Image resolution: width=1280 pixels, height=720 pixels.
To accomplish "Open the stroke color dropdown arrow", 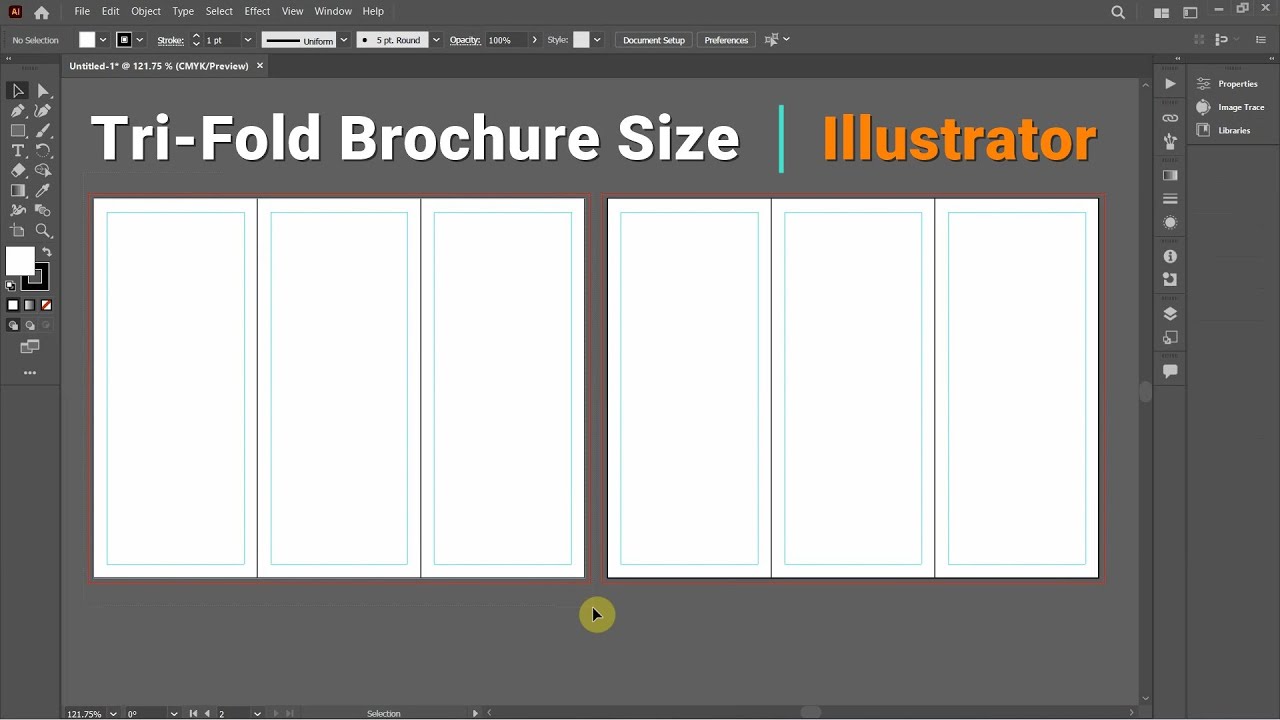I will coord(139,40).
